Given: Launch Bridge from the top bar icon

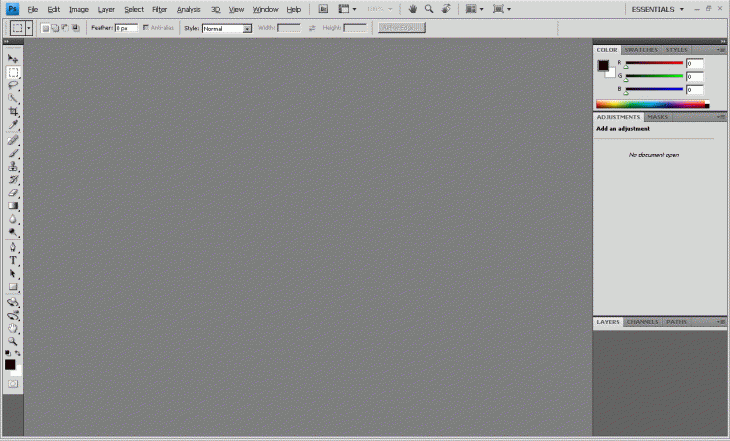Looking at the screenshot, I should 323,9.
